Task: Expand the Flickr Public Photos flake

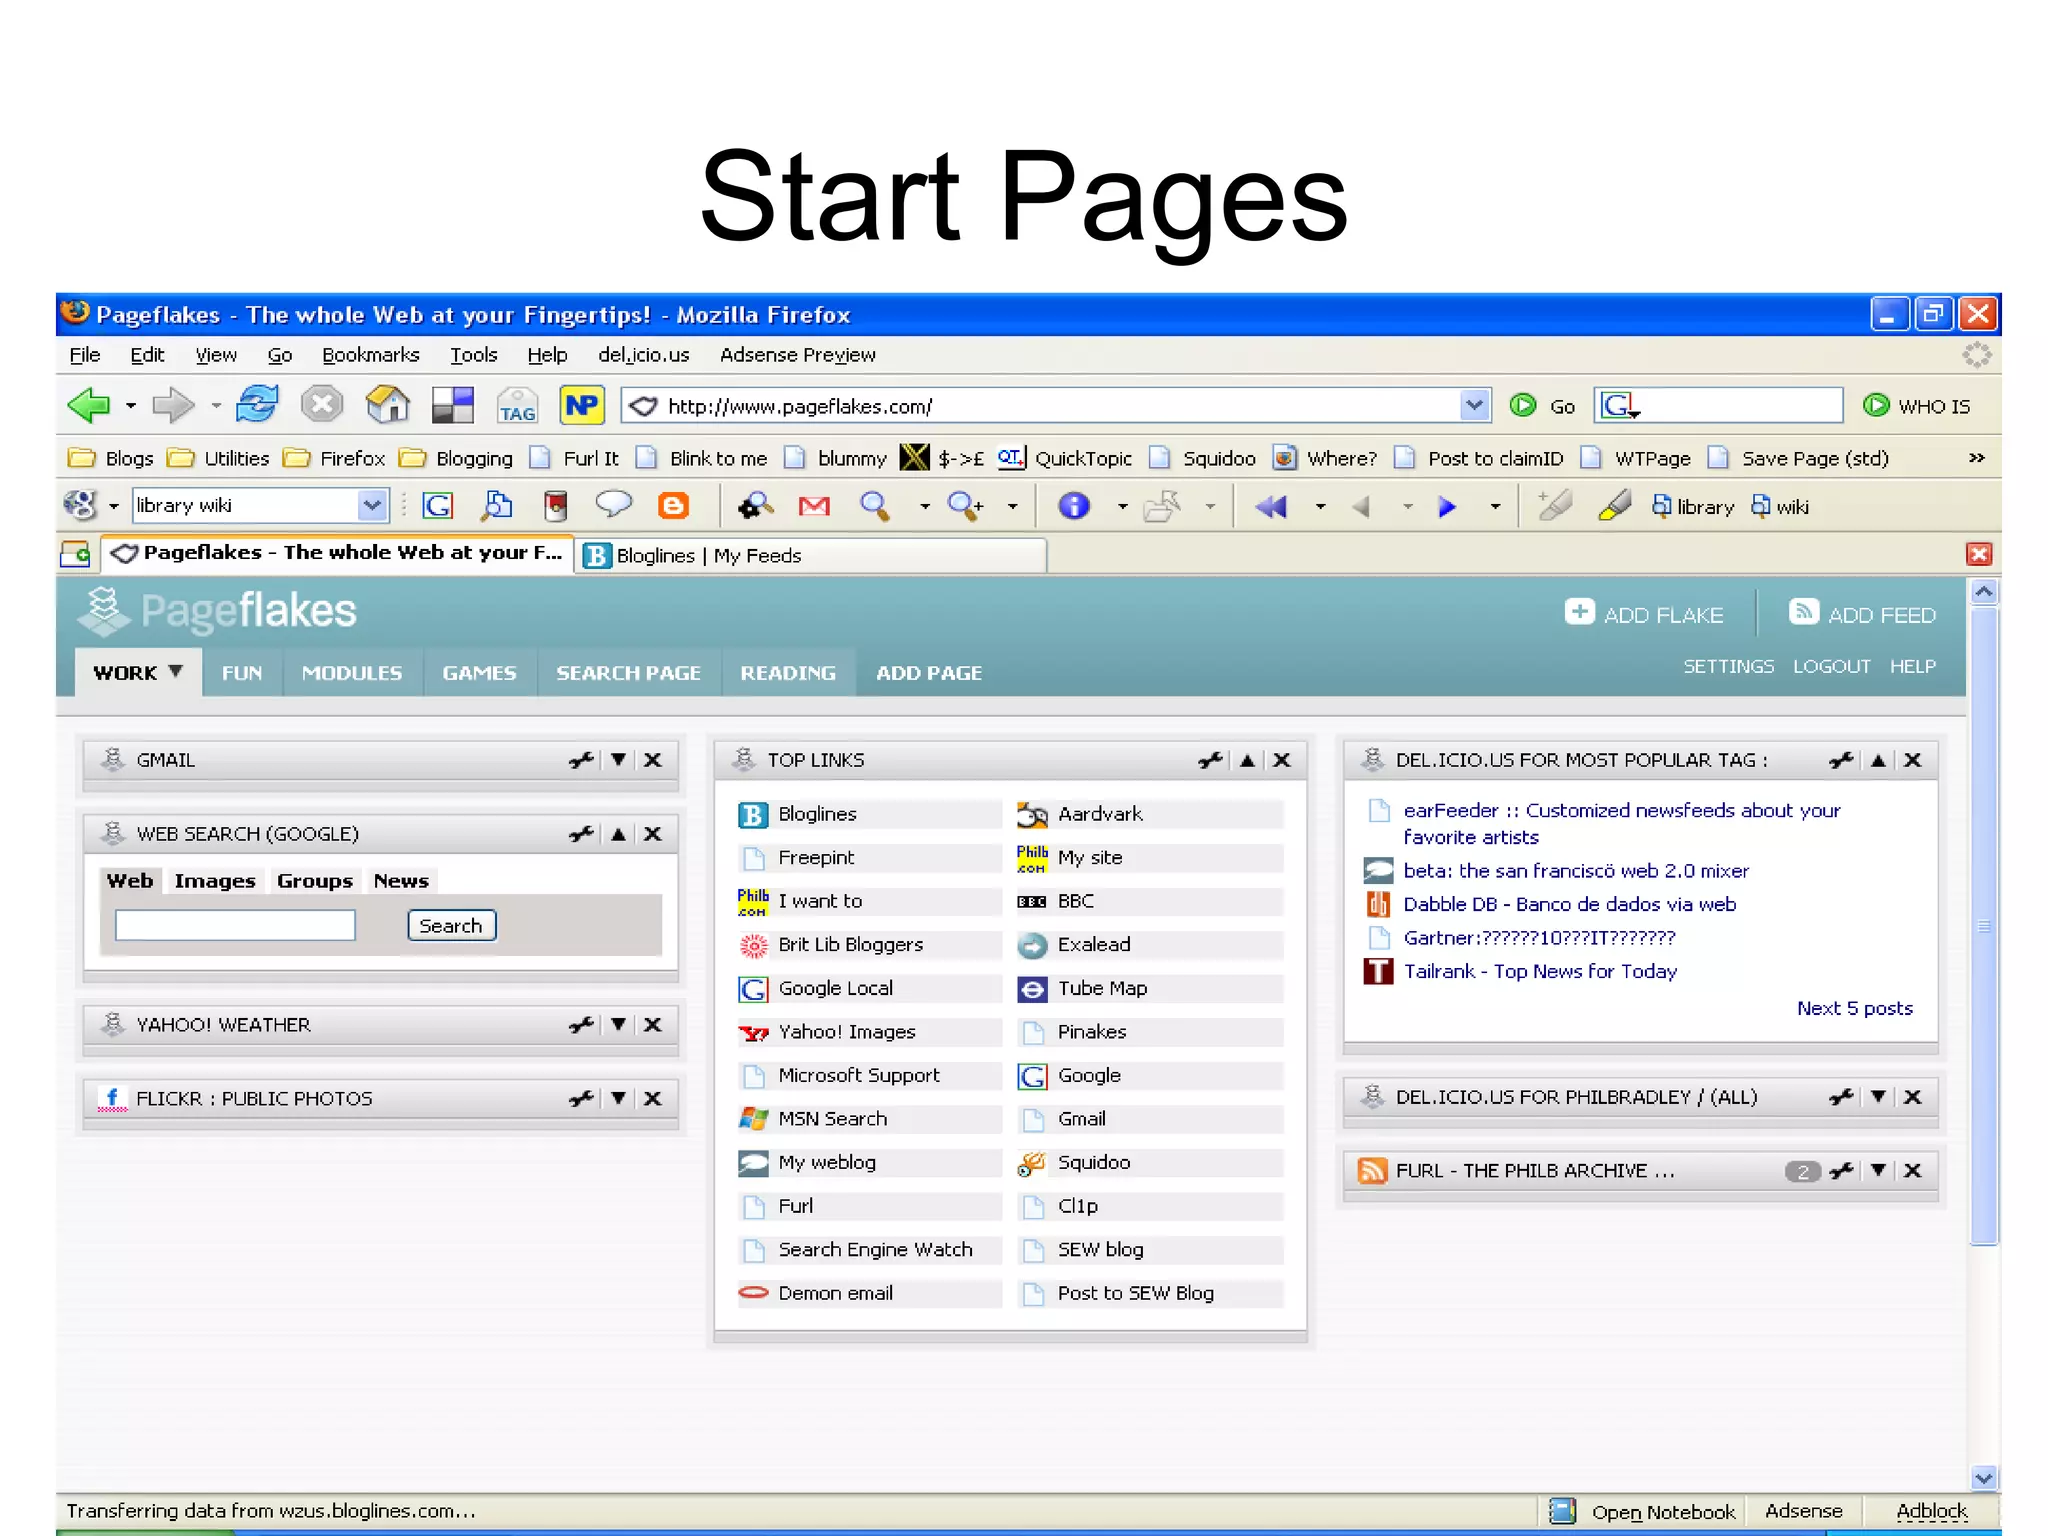Action: pyautogui.click(x=619, y=1099)
